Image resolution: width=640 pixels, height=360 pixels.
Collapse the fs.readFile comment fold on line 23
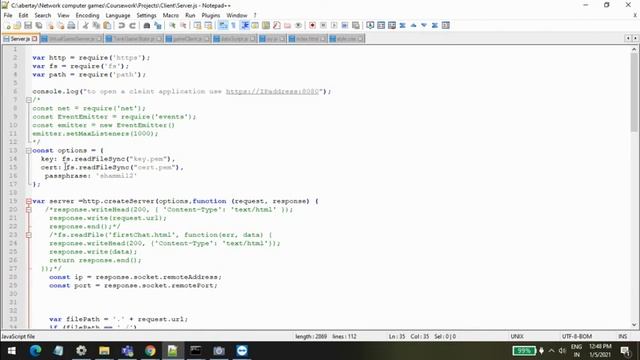coord(29,235)
